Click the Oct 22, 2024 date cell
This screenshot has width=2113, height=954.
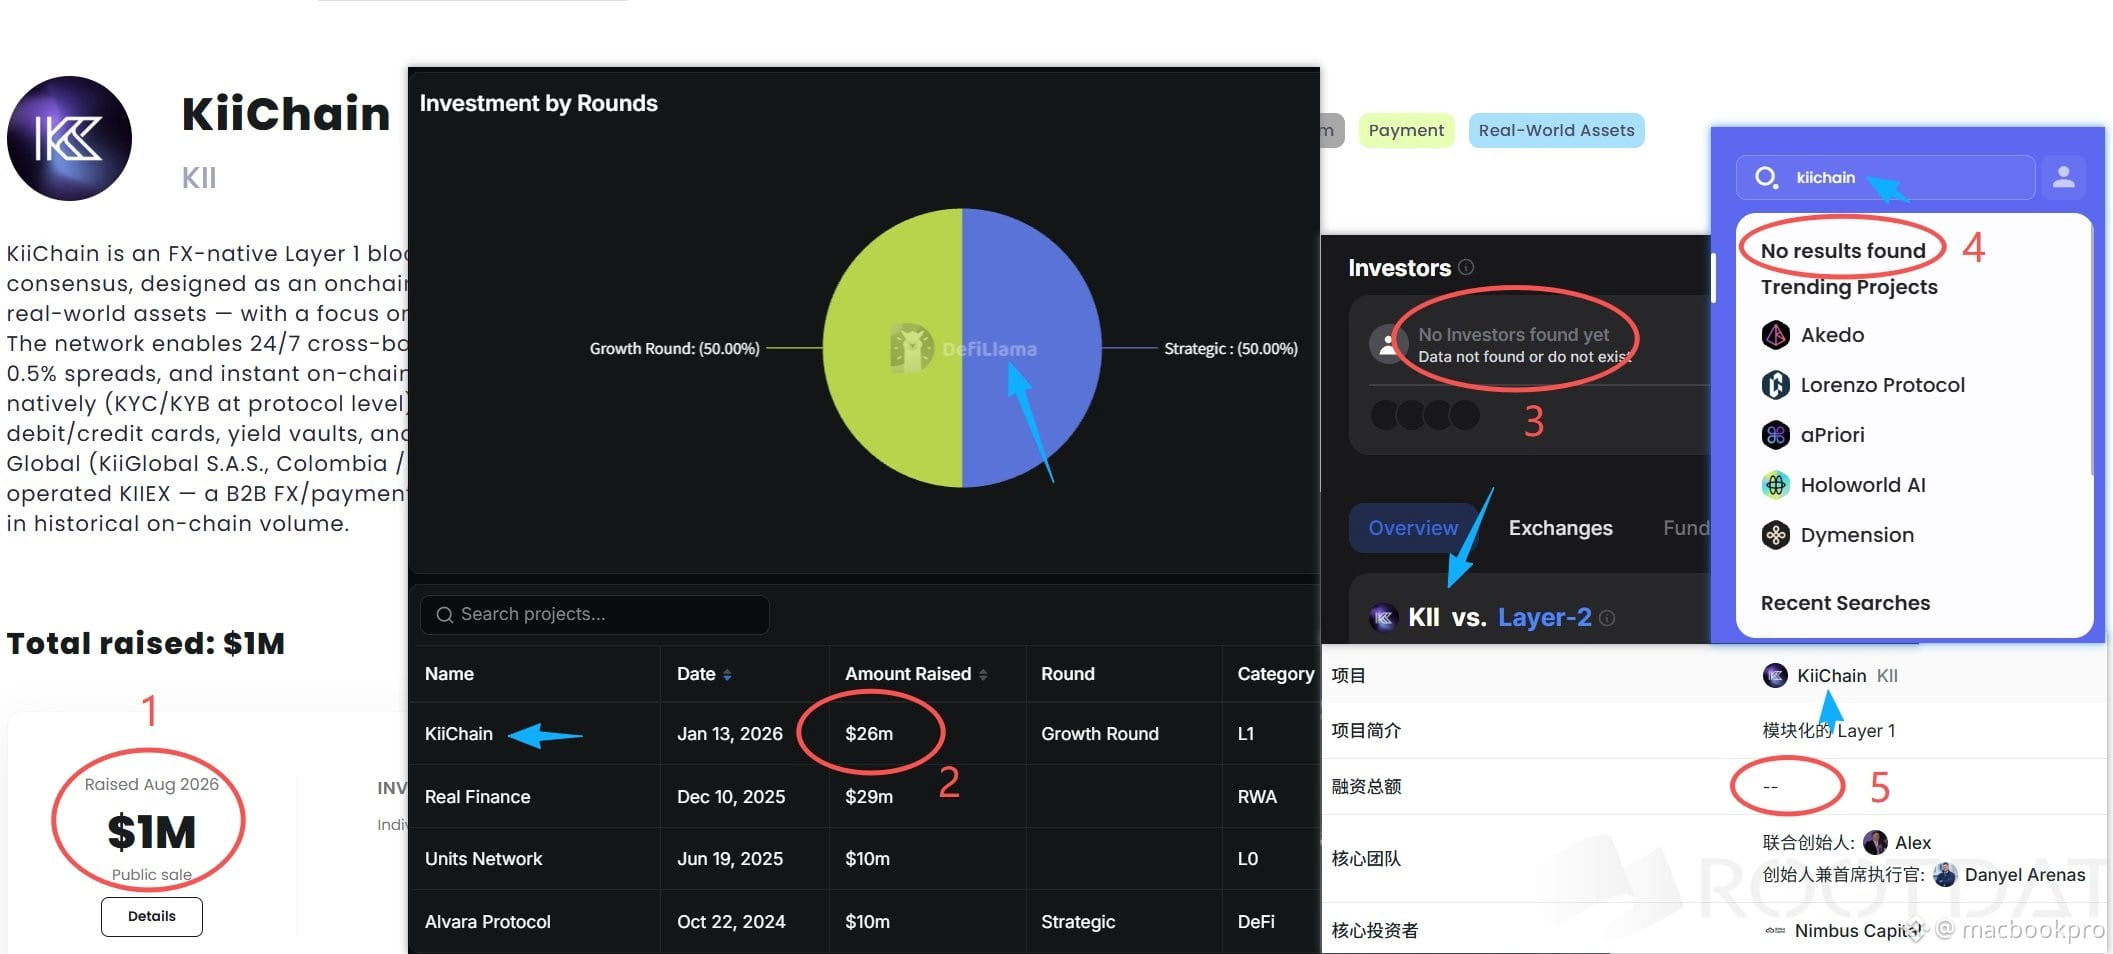pos(731,922)
